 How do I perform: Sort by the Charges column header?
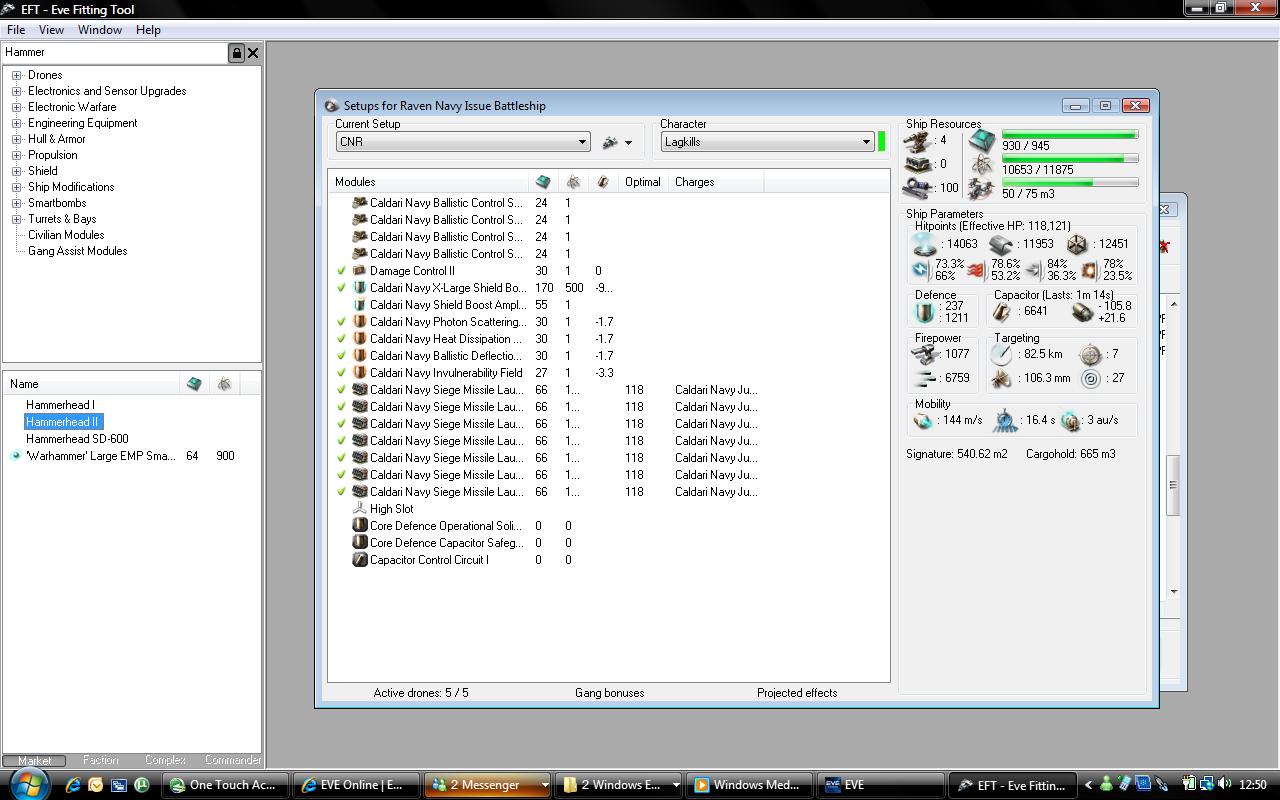716,182
